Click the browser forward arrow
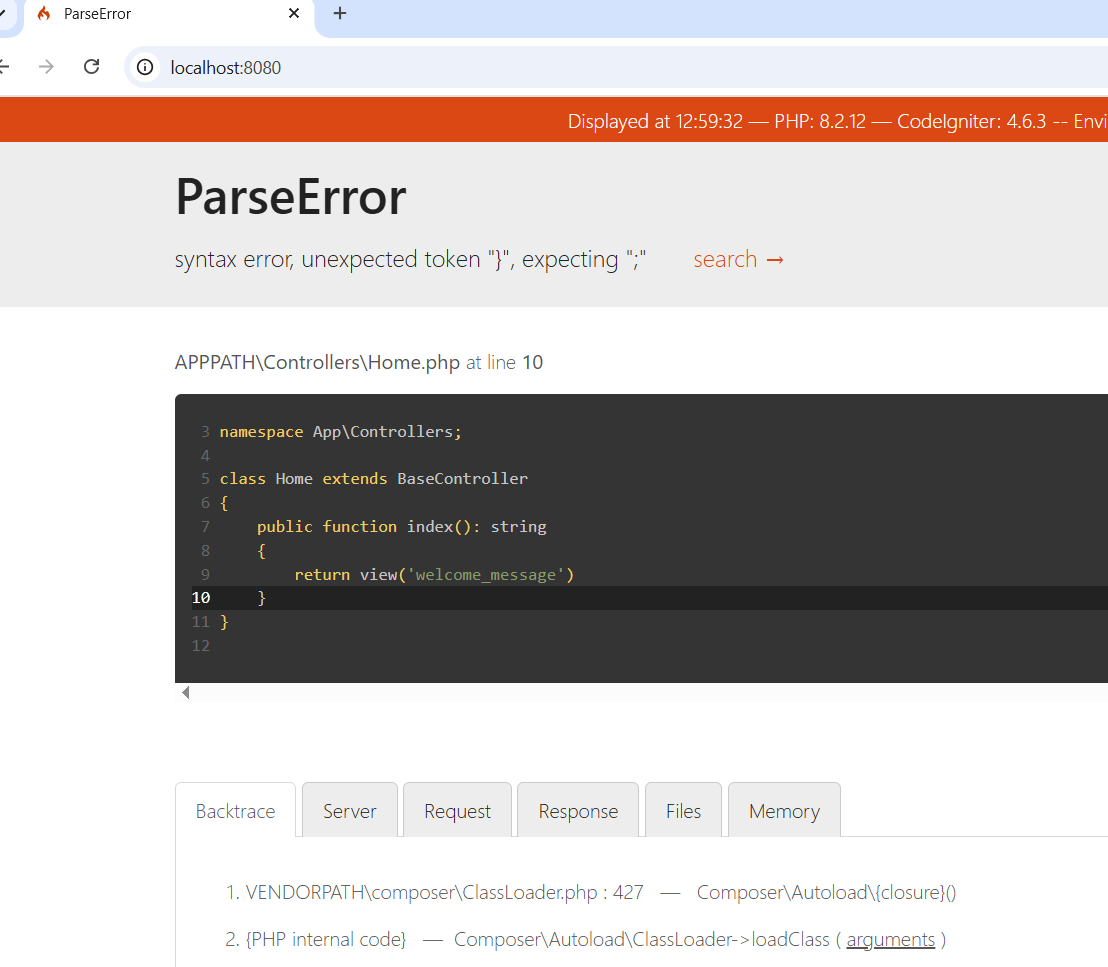1108x967 pixels. pos(46,67)
